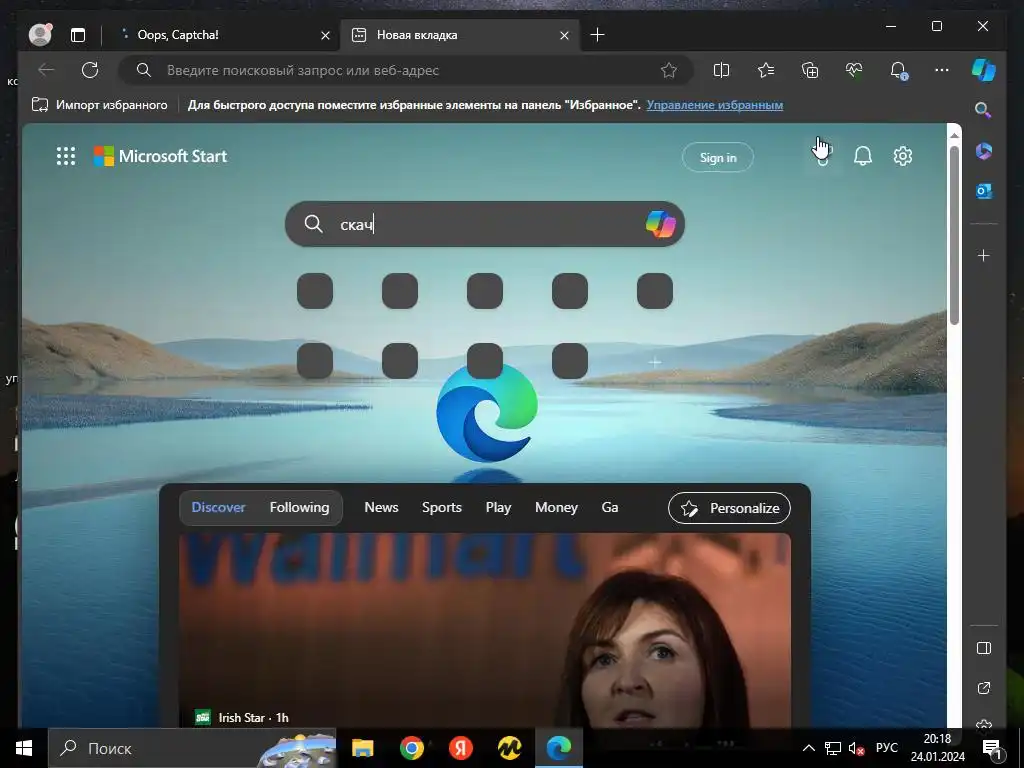Open File Explorer from taskbar
Viewport: 1024px width, 768px height.
pos(362,748)
